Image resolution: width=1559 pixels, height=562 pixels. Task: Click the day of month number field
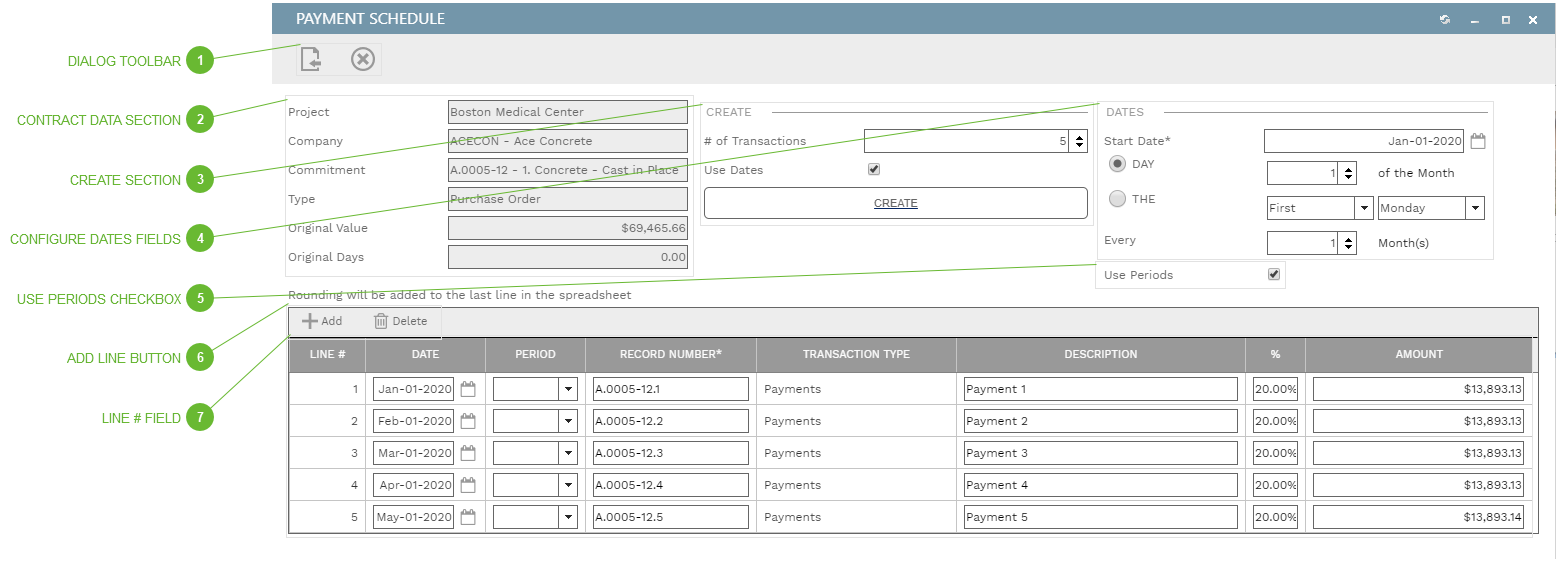pyautogui.click(x=1303, y=173)
